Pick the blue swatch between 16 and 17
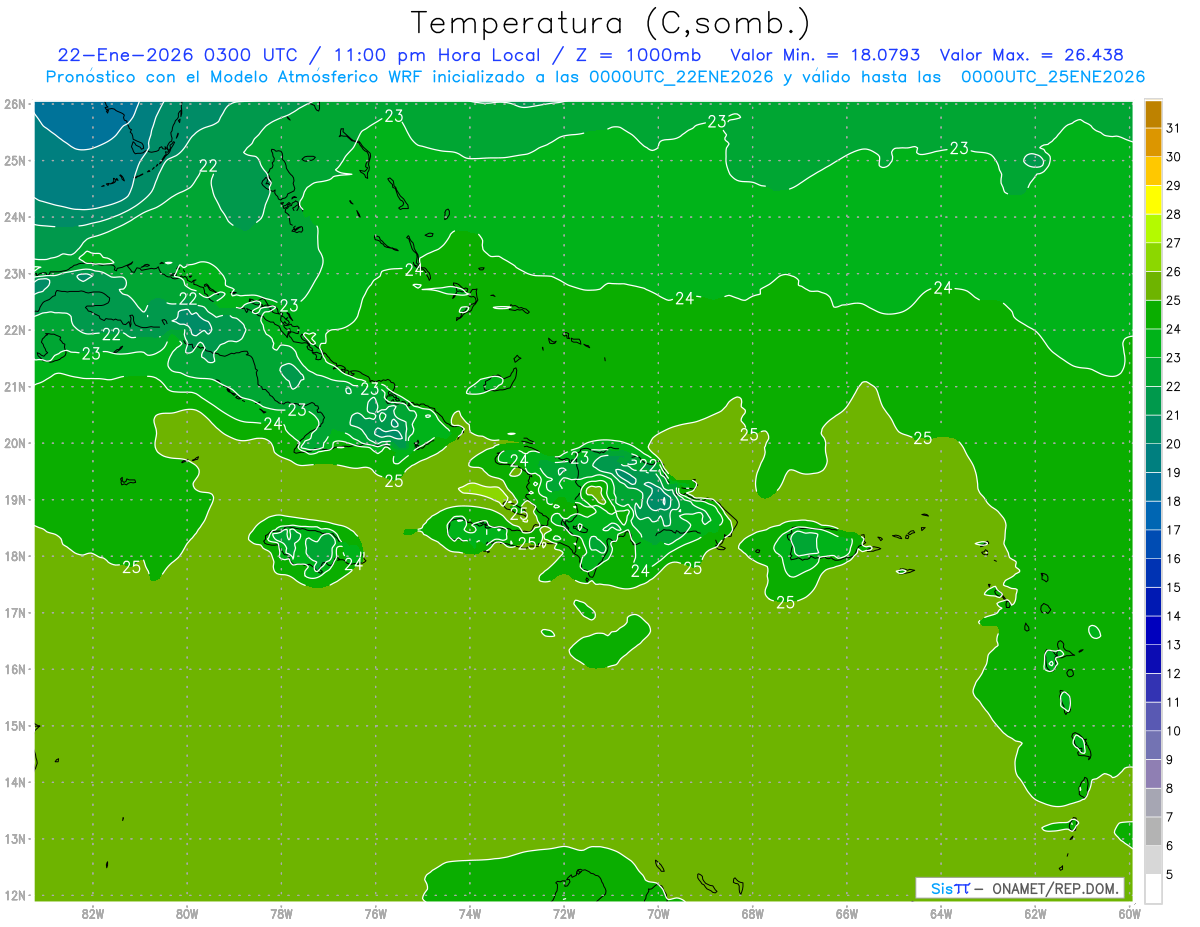 (x=1153, y=544)
